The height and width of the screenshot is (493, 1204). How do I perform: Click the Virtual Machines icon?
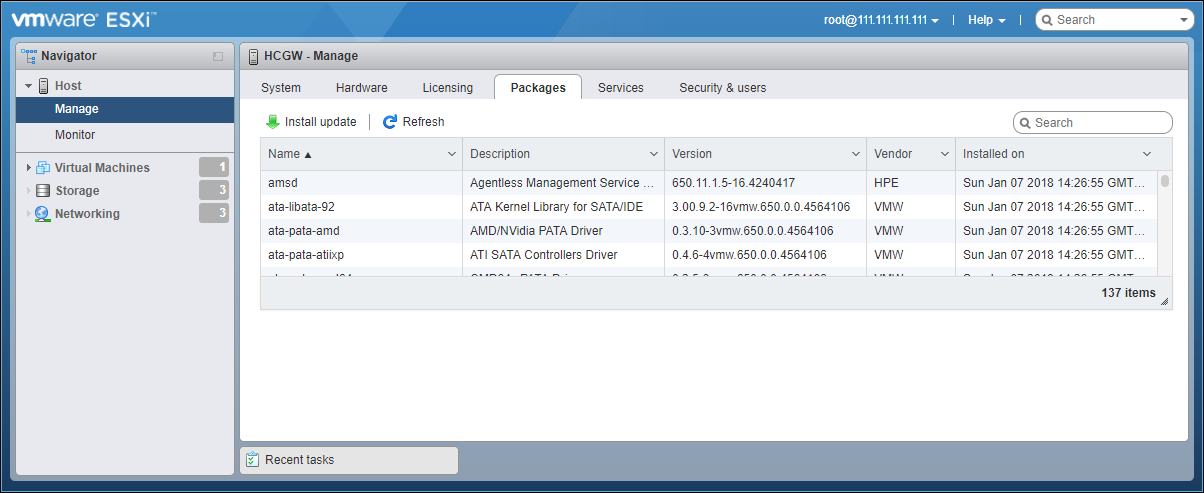click(x=43, y=168)
